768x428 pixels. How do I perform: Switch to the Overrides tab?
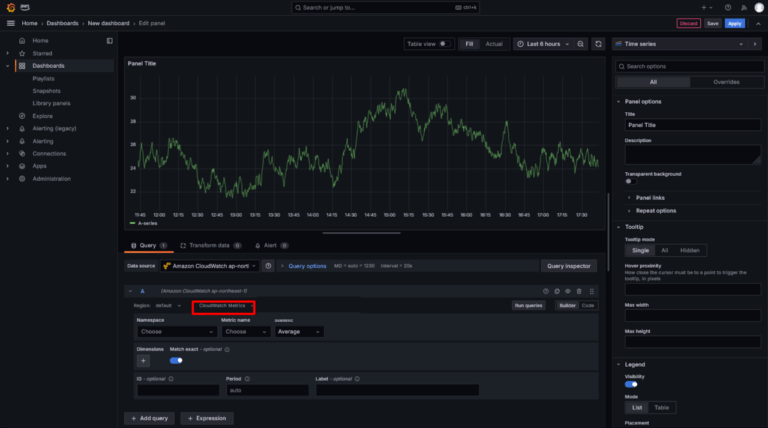(x=726, y=82)
